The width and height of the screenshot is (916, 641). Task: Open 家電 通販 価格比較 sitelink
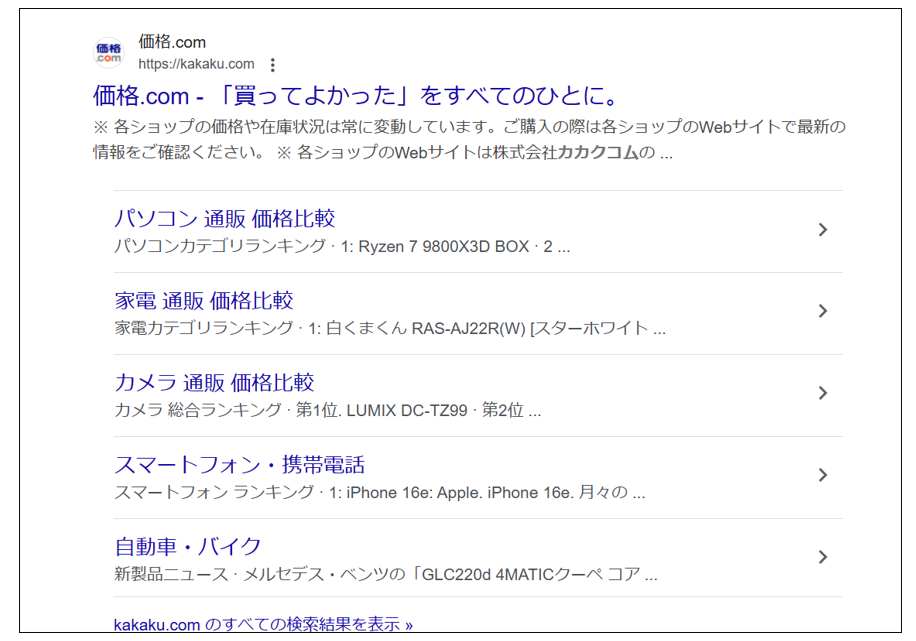click(204, 300)
